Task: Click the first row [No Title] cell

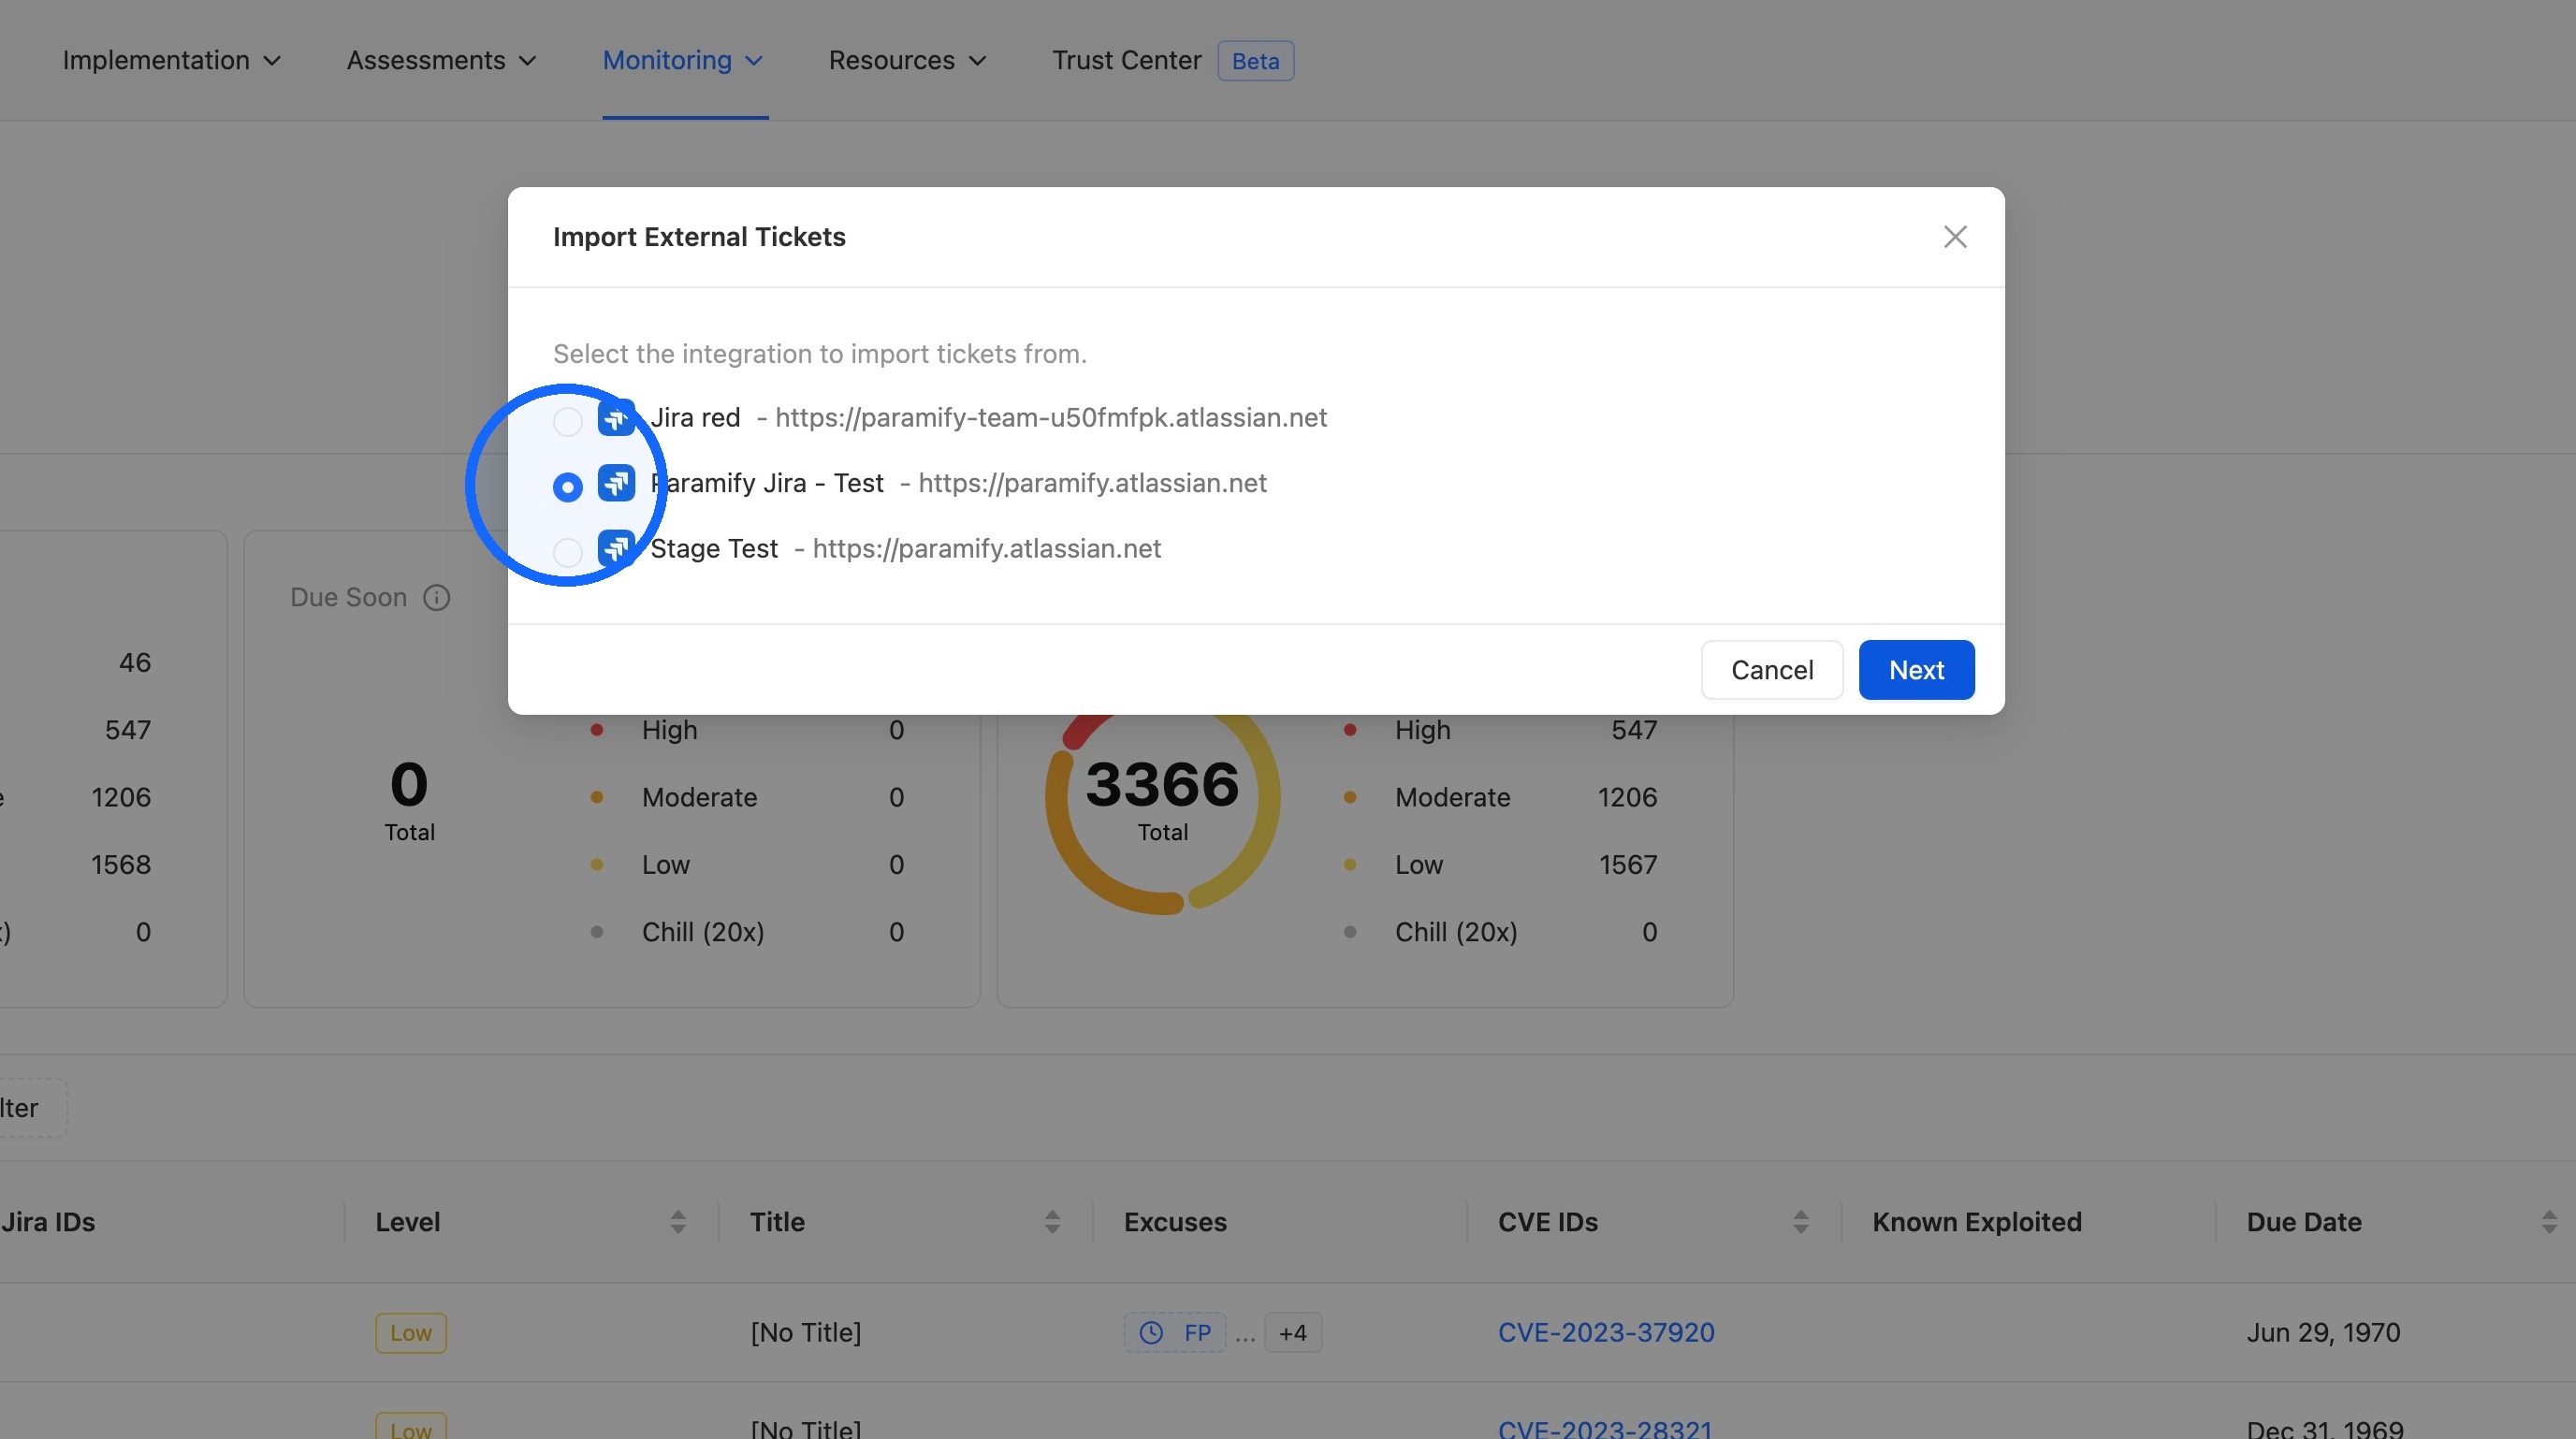Action: pyautogui.click(x=806, y=1333)
